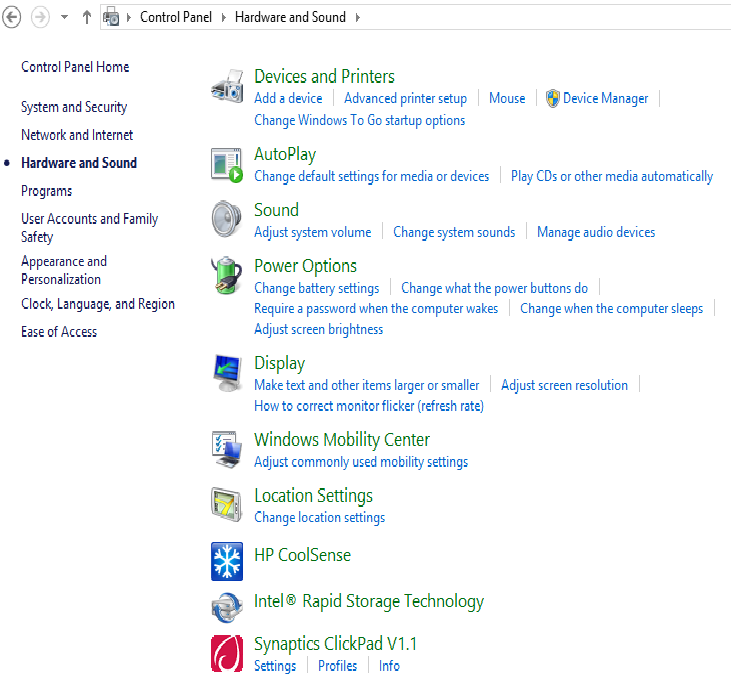731x684 pixels.
Task: Click the AutoPlay icon
Action: [227, 165]
